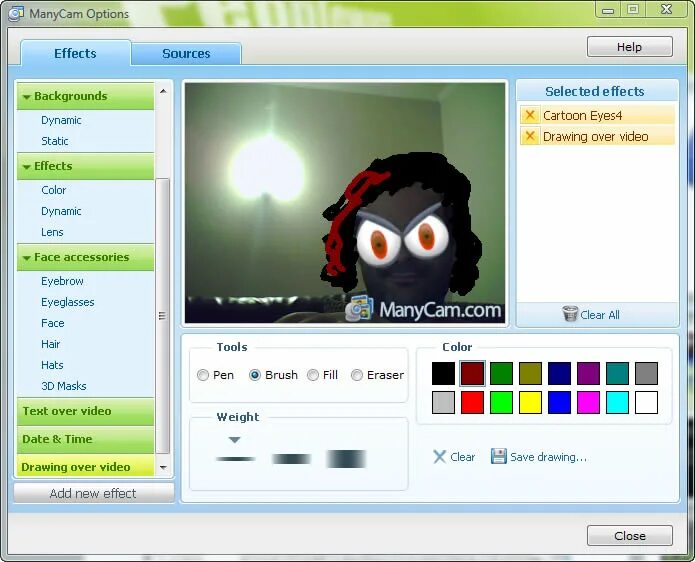Pick the bright blue color swatch
Image resolution: width=695 pixels, height=562 pixels.
pos(559,402)
